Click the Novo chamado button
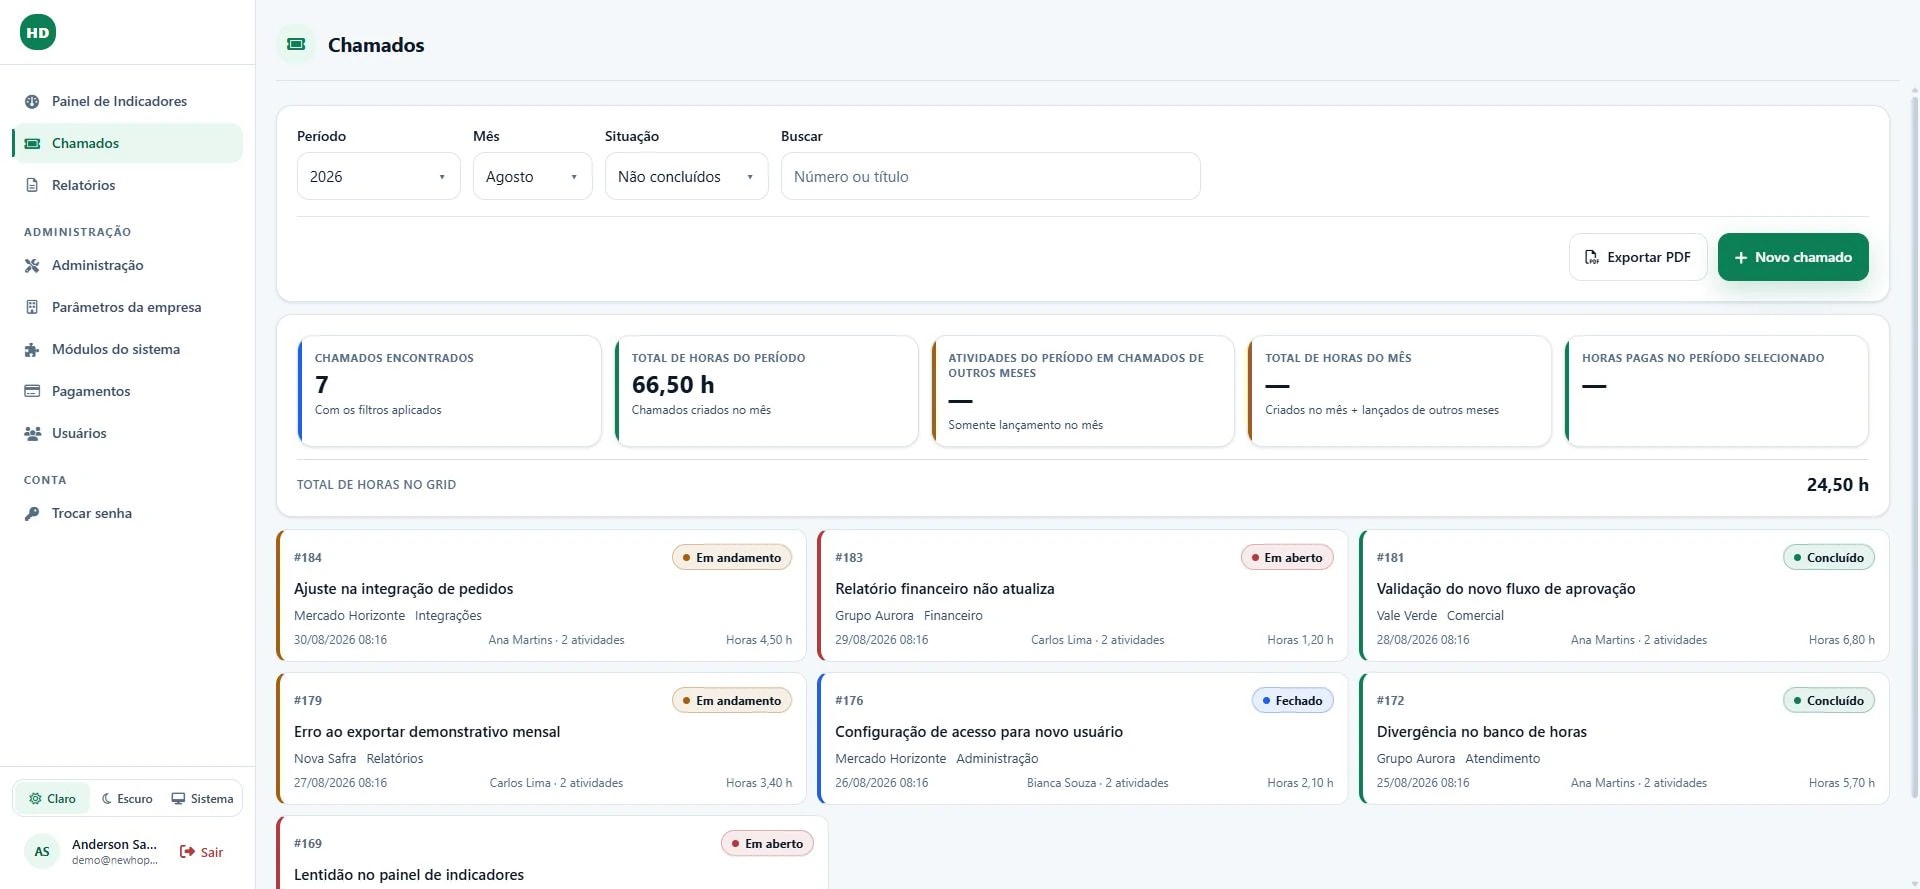The height and width of the screenshot is (889, 1920). [x=1793, y=257]
